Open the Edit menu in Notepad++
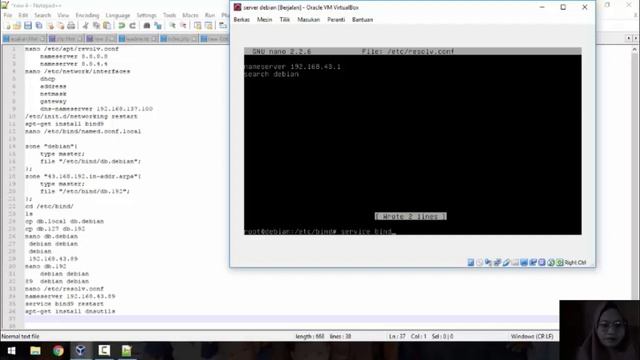This screenshot has width=640, height=360. point(23,15)
